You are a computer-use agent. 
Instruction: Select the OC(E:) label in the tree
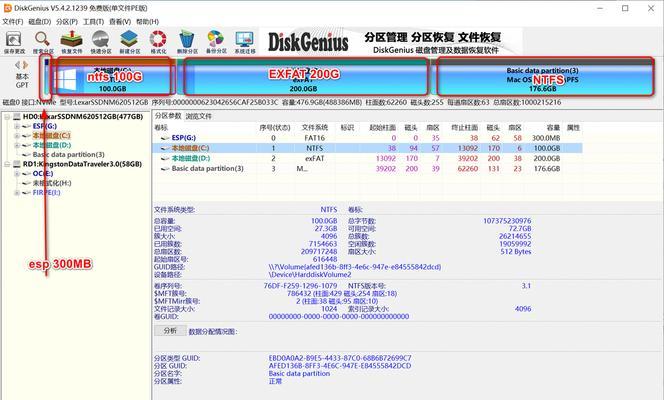pos(43,174)
